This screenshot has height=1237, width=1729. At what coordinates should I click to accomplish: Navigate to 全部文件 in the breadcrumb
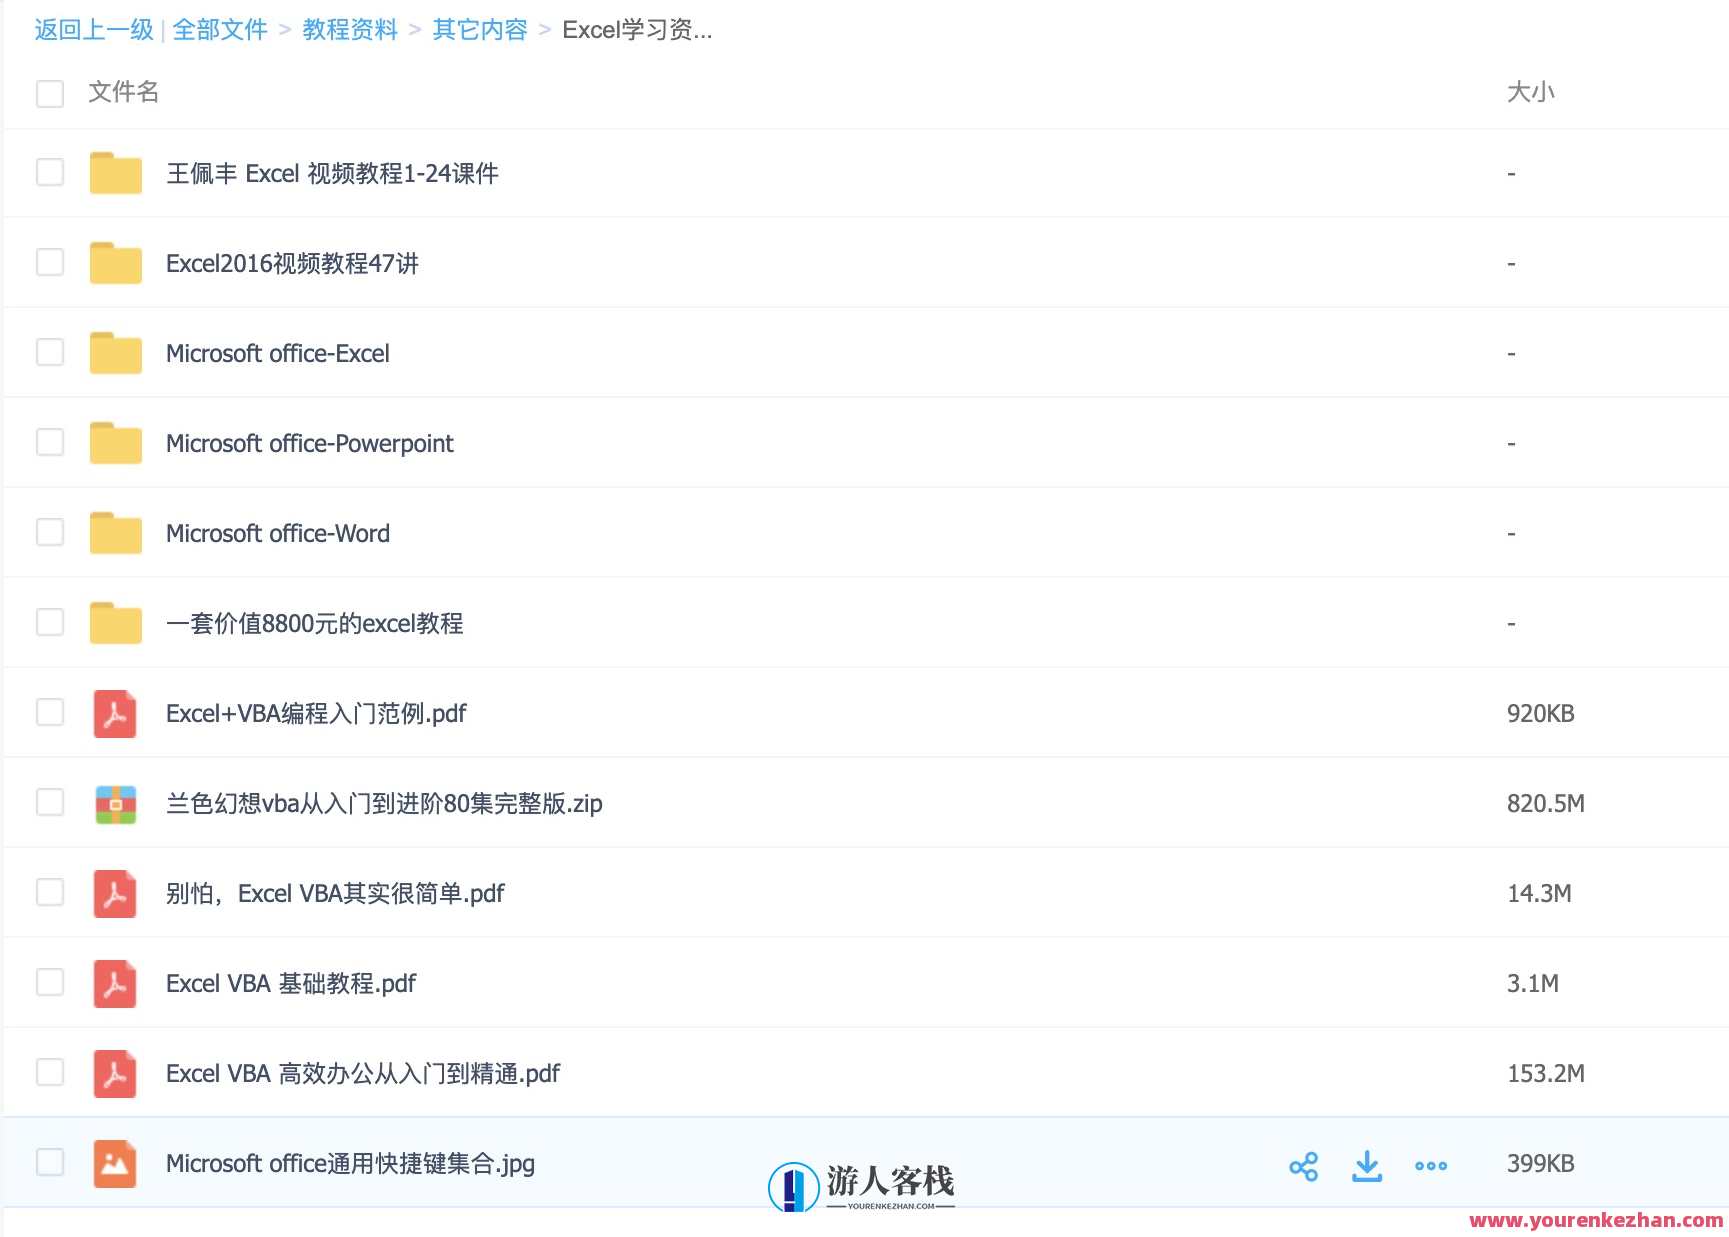coord(219,29)
